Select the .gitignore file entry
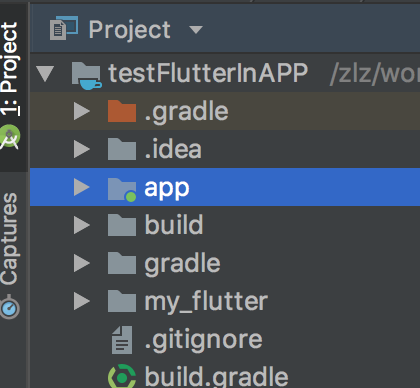 click(x=225, y=340)
